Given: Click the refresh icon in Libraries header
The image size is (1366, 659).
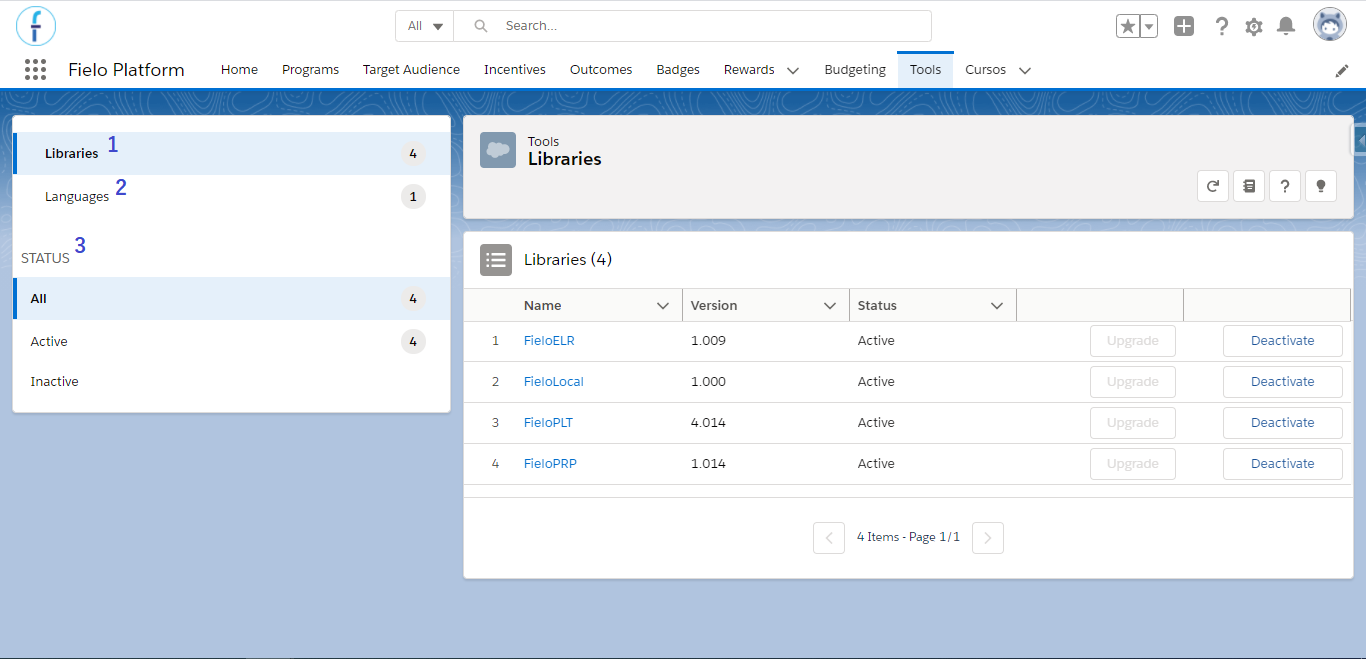Looking at the screenshot, I should tap(1213, 186).
